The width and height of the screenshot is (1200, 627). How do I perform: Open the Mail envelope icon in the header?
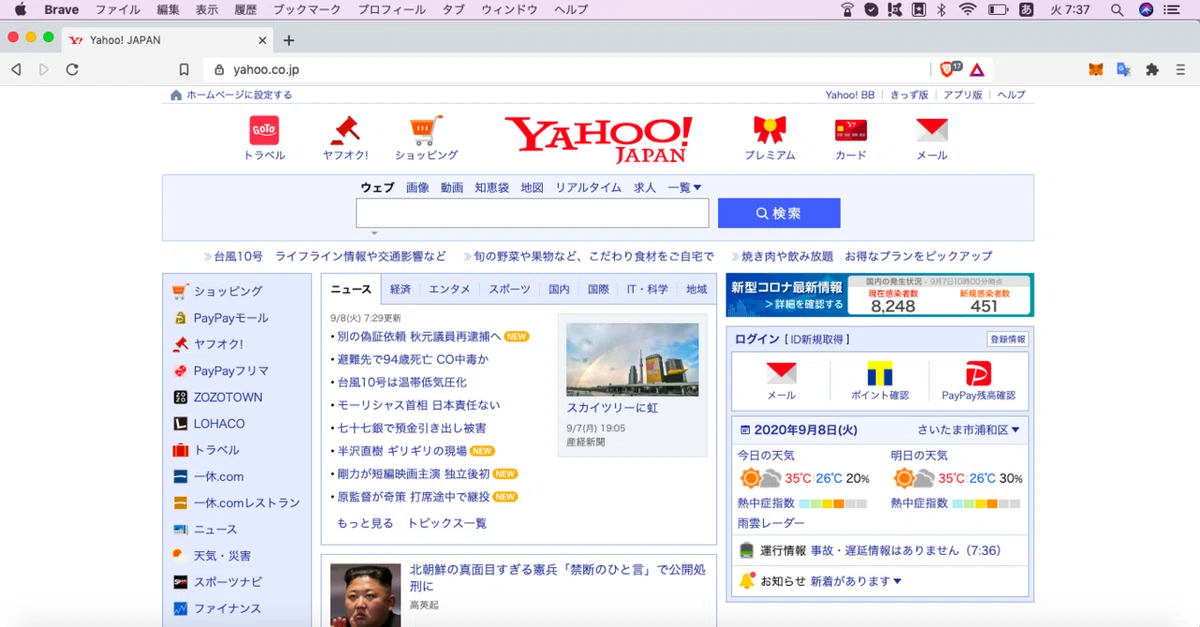point(932,130)
